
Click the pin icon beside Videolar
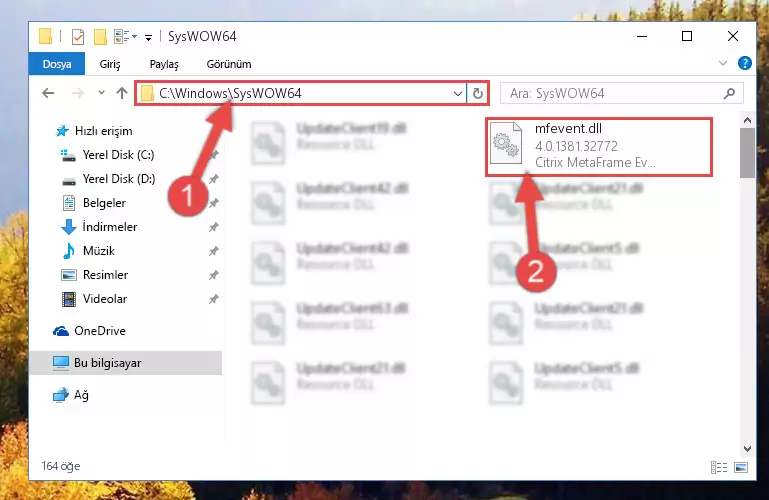[x=213, y=299]
